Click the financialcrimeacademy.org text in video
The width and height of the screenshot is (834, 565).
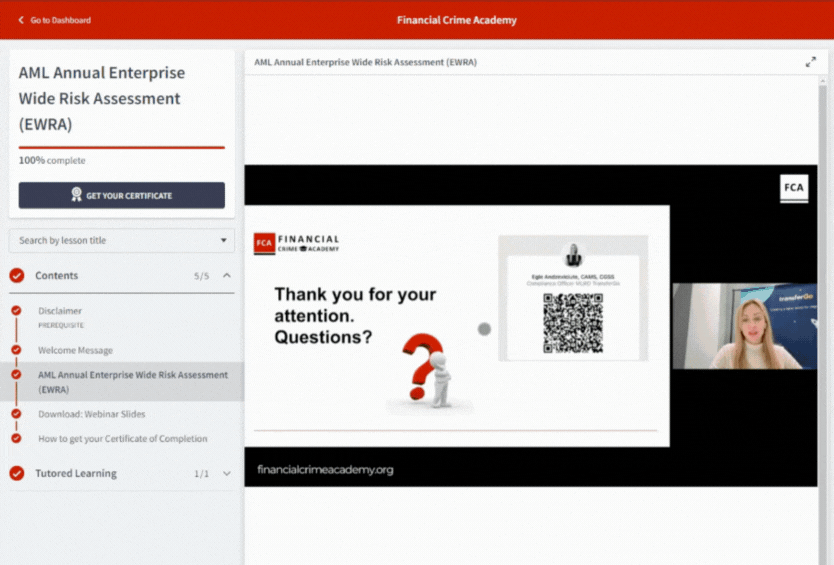tap(325, 469)
